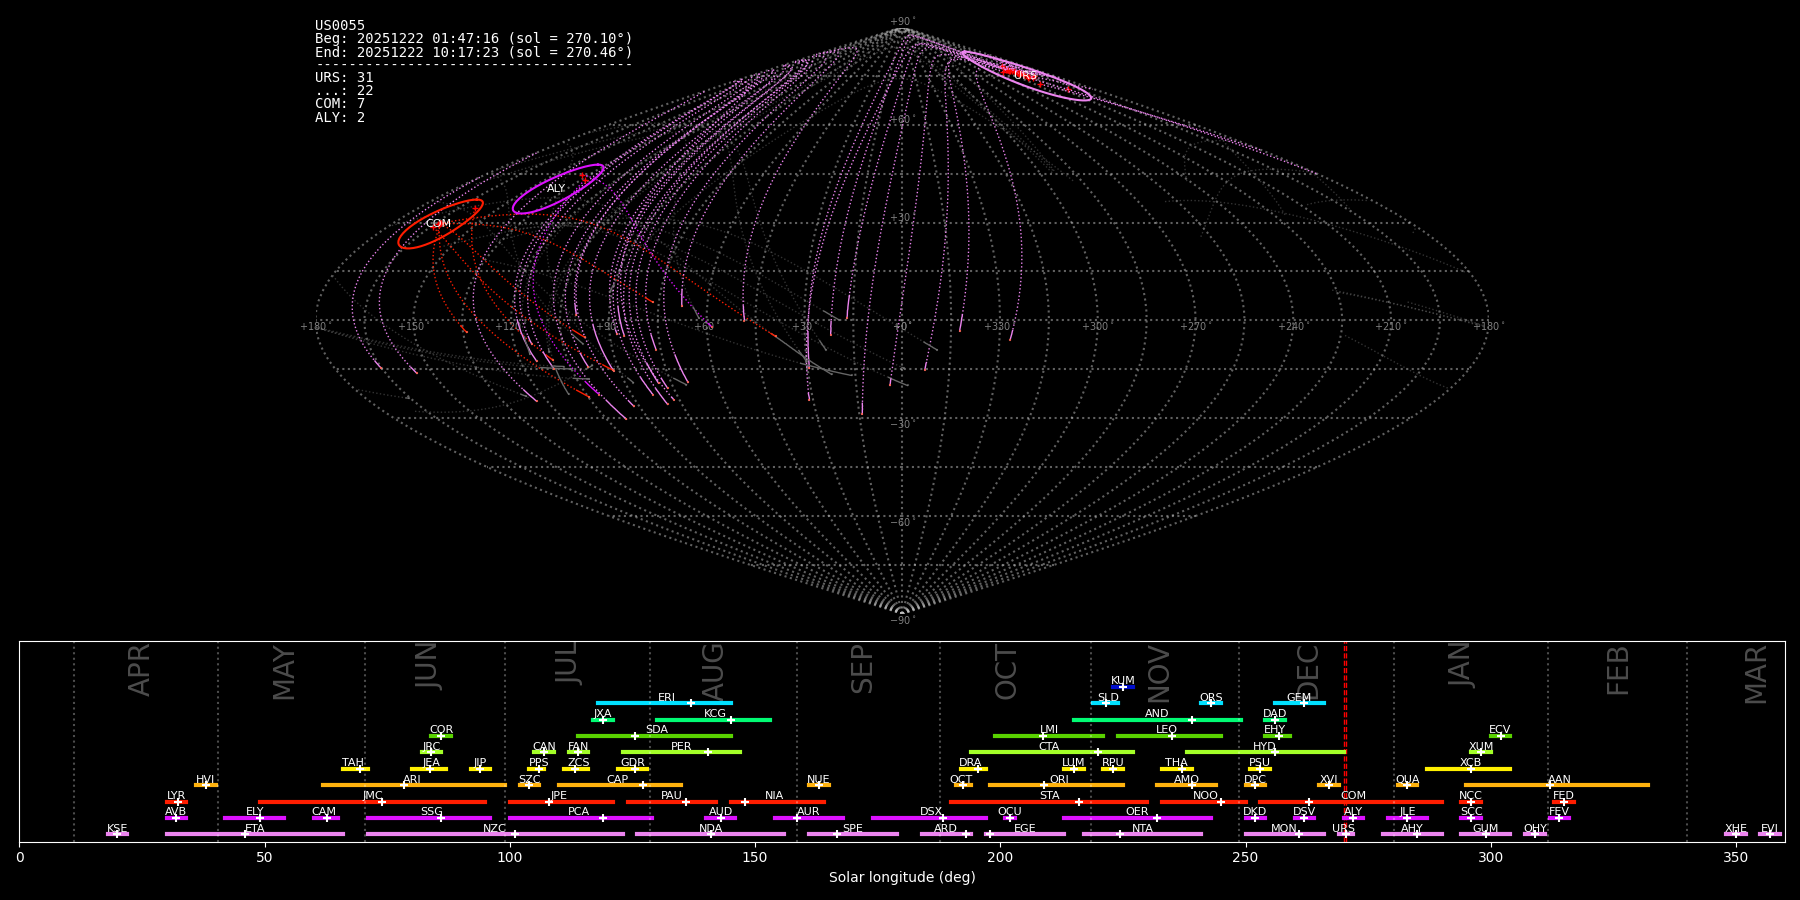
Task: Click the NZC pink shower bar
Action: pos(495,834)
